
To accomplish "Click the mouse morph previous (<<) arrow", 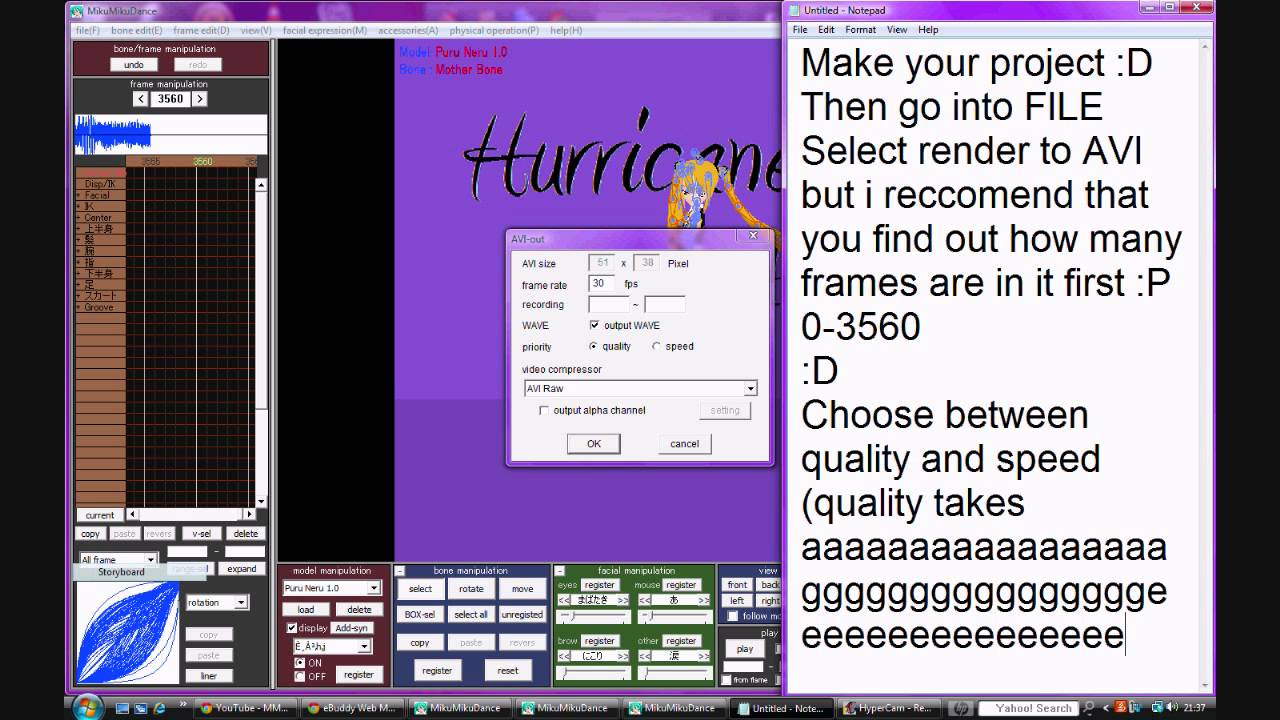I will [645, 600].
